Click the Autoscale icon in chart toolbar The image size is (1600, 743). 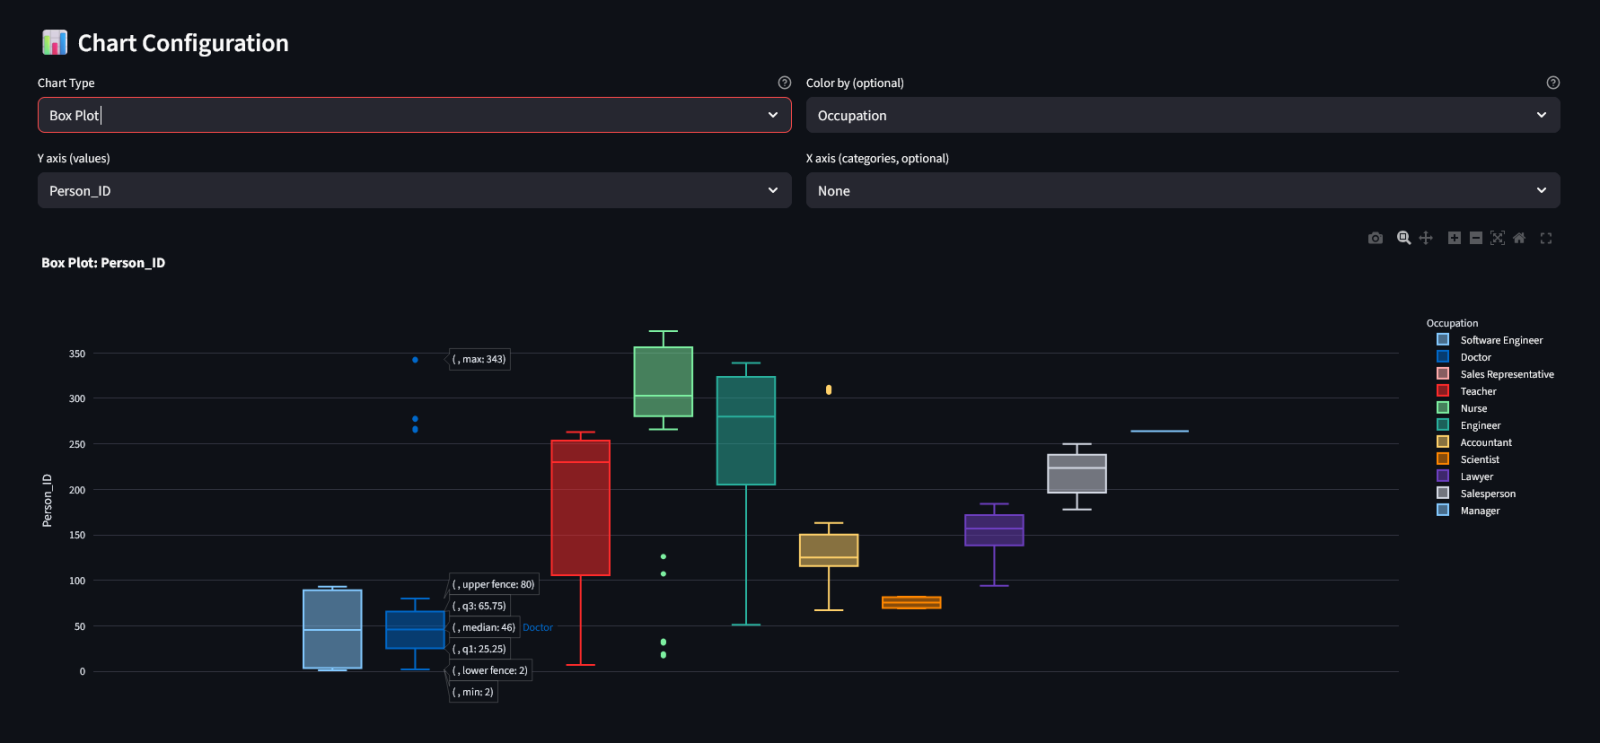tap(1497, 238)
